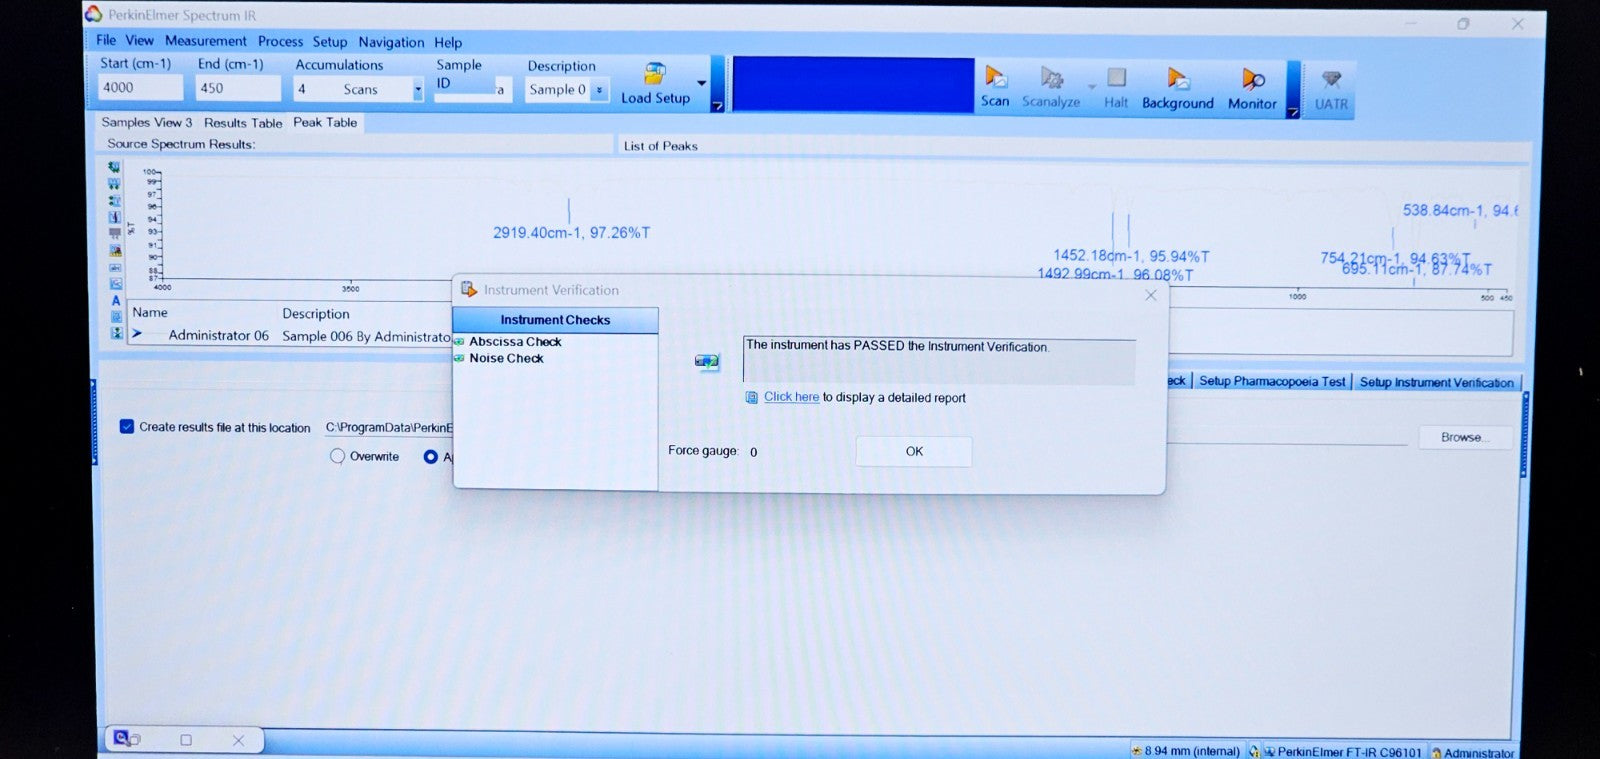The height and width of the screenshot is (759, 1600).
Task: Switch to the Peak Table tab
Action: click(x=325, y=123)
